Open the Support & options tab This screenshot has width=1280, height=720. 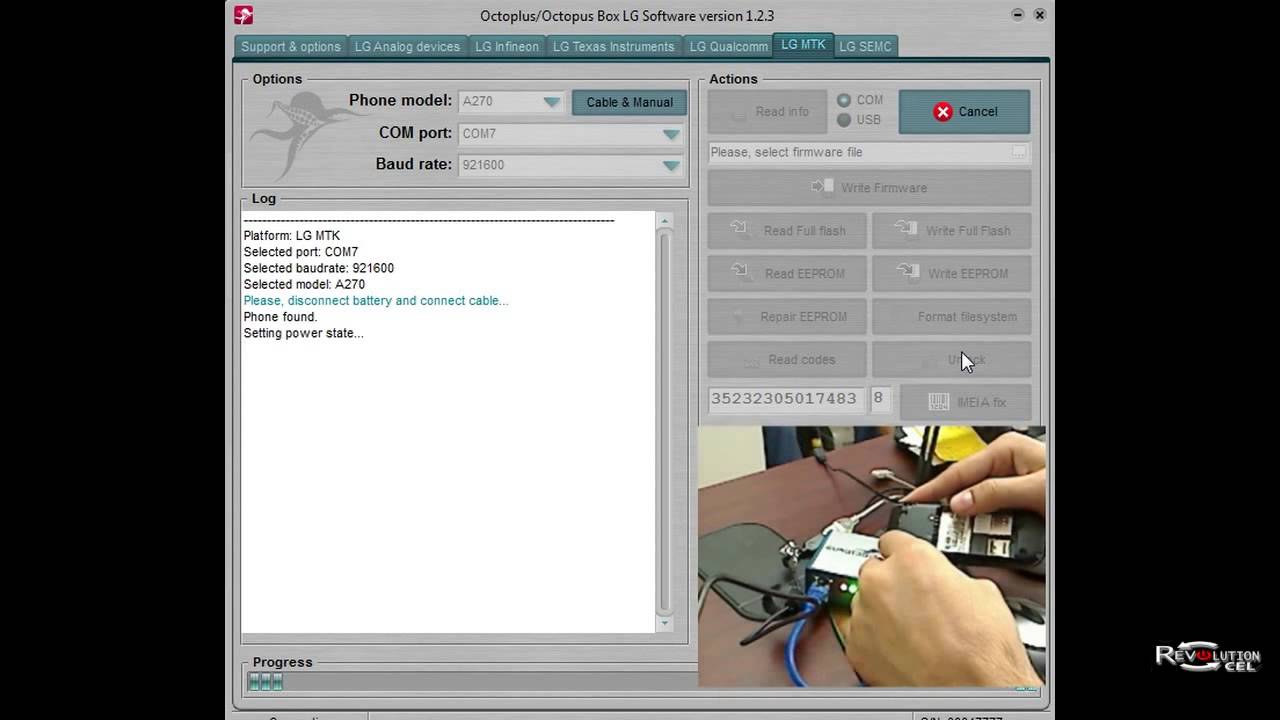[291, 47]
